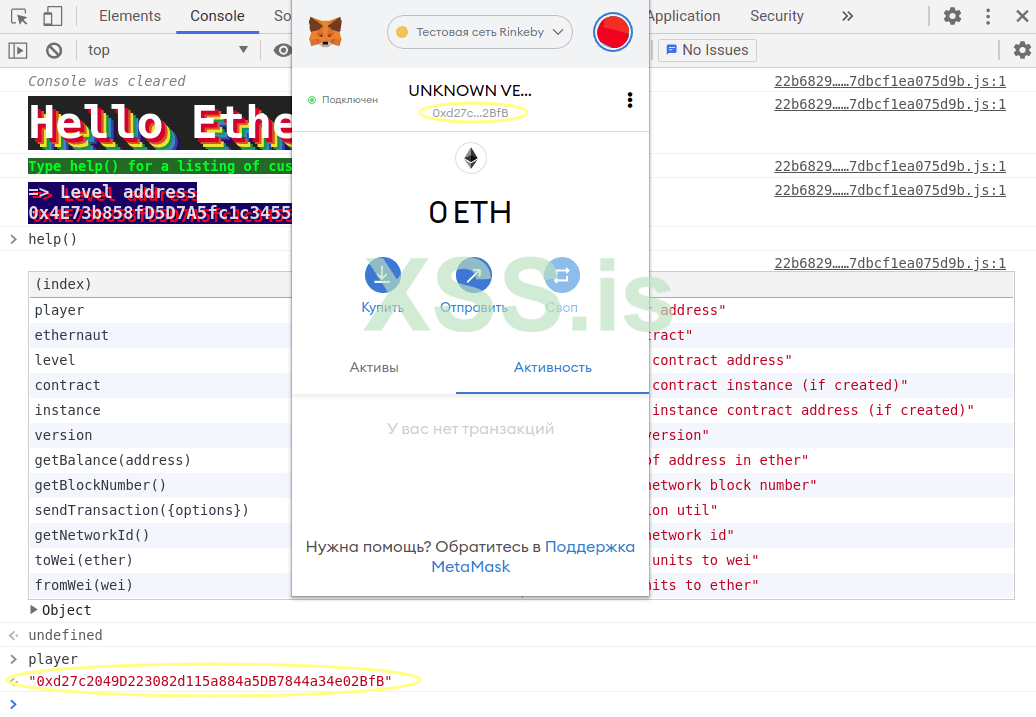The image size is (1036, 717).
Task: Open the MetaMask account avatar menu
Action: pyautogui.click(x=612, y=32)
